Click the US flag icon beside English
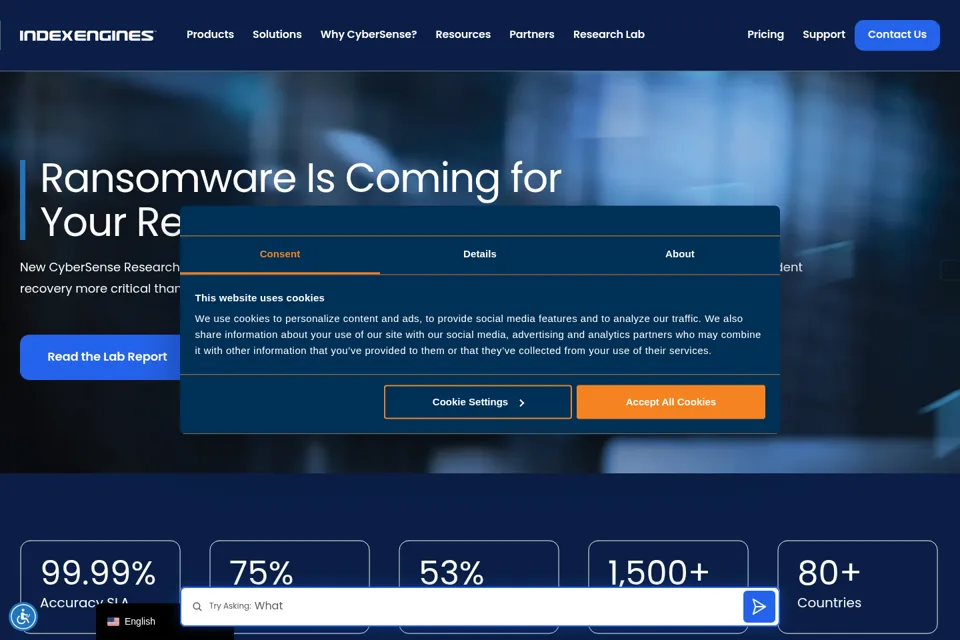This screenshot has height=640, width=960. [x=113, y=622]
